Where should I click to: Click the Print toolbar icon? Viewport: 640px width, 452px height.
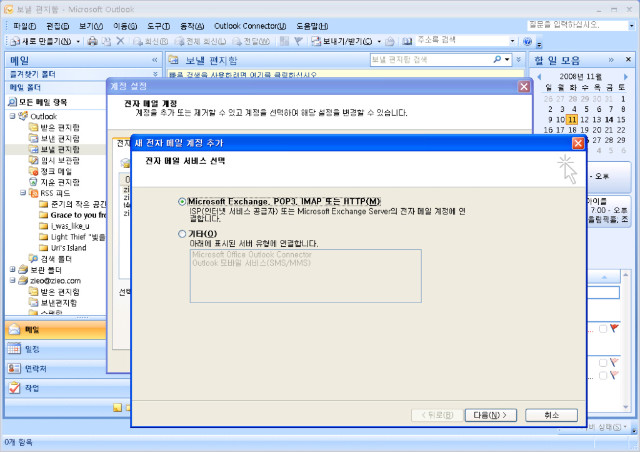point(93,41)
